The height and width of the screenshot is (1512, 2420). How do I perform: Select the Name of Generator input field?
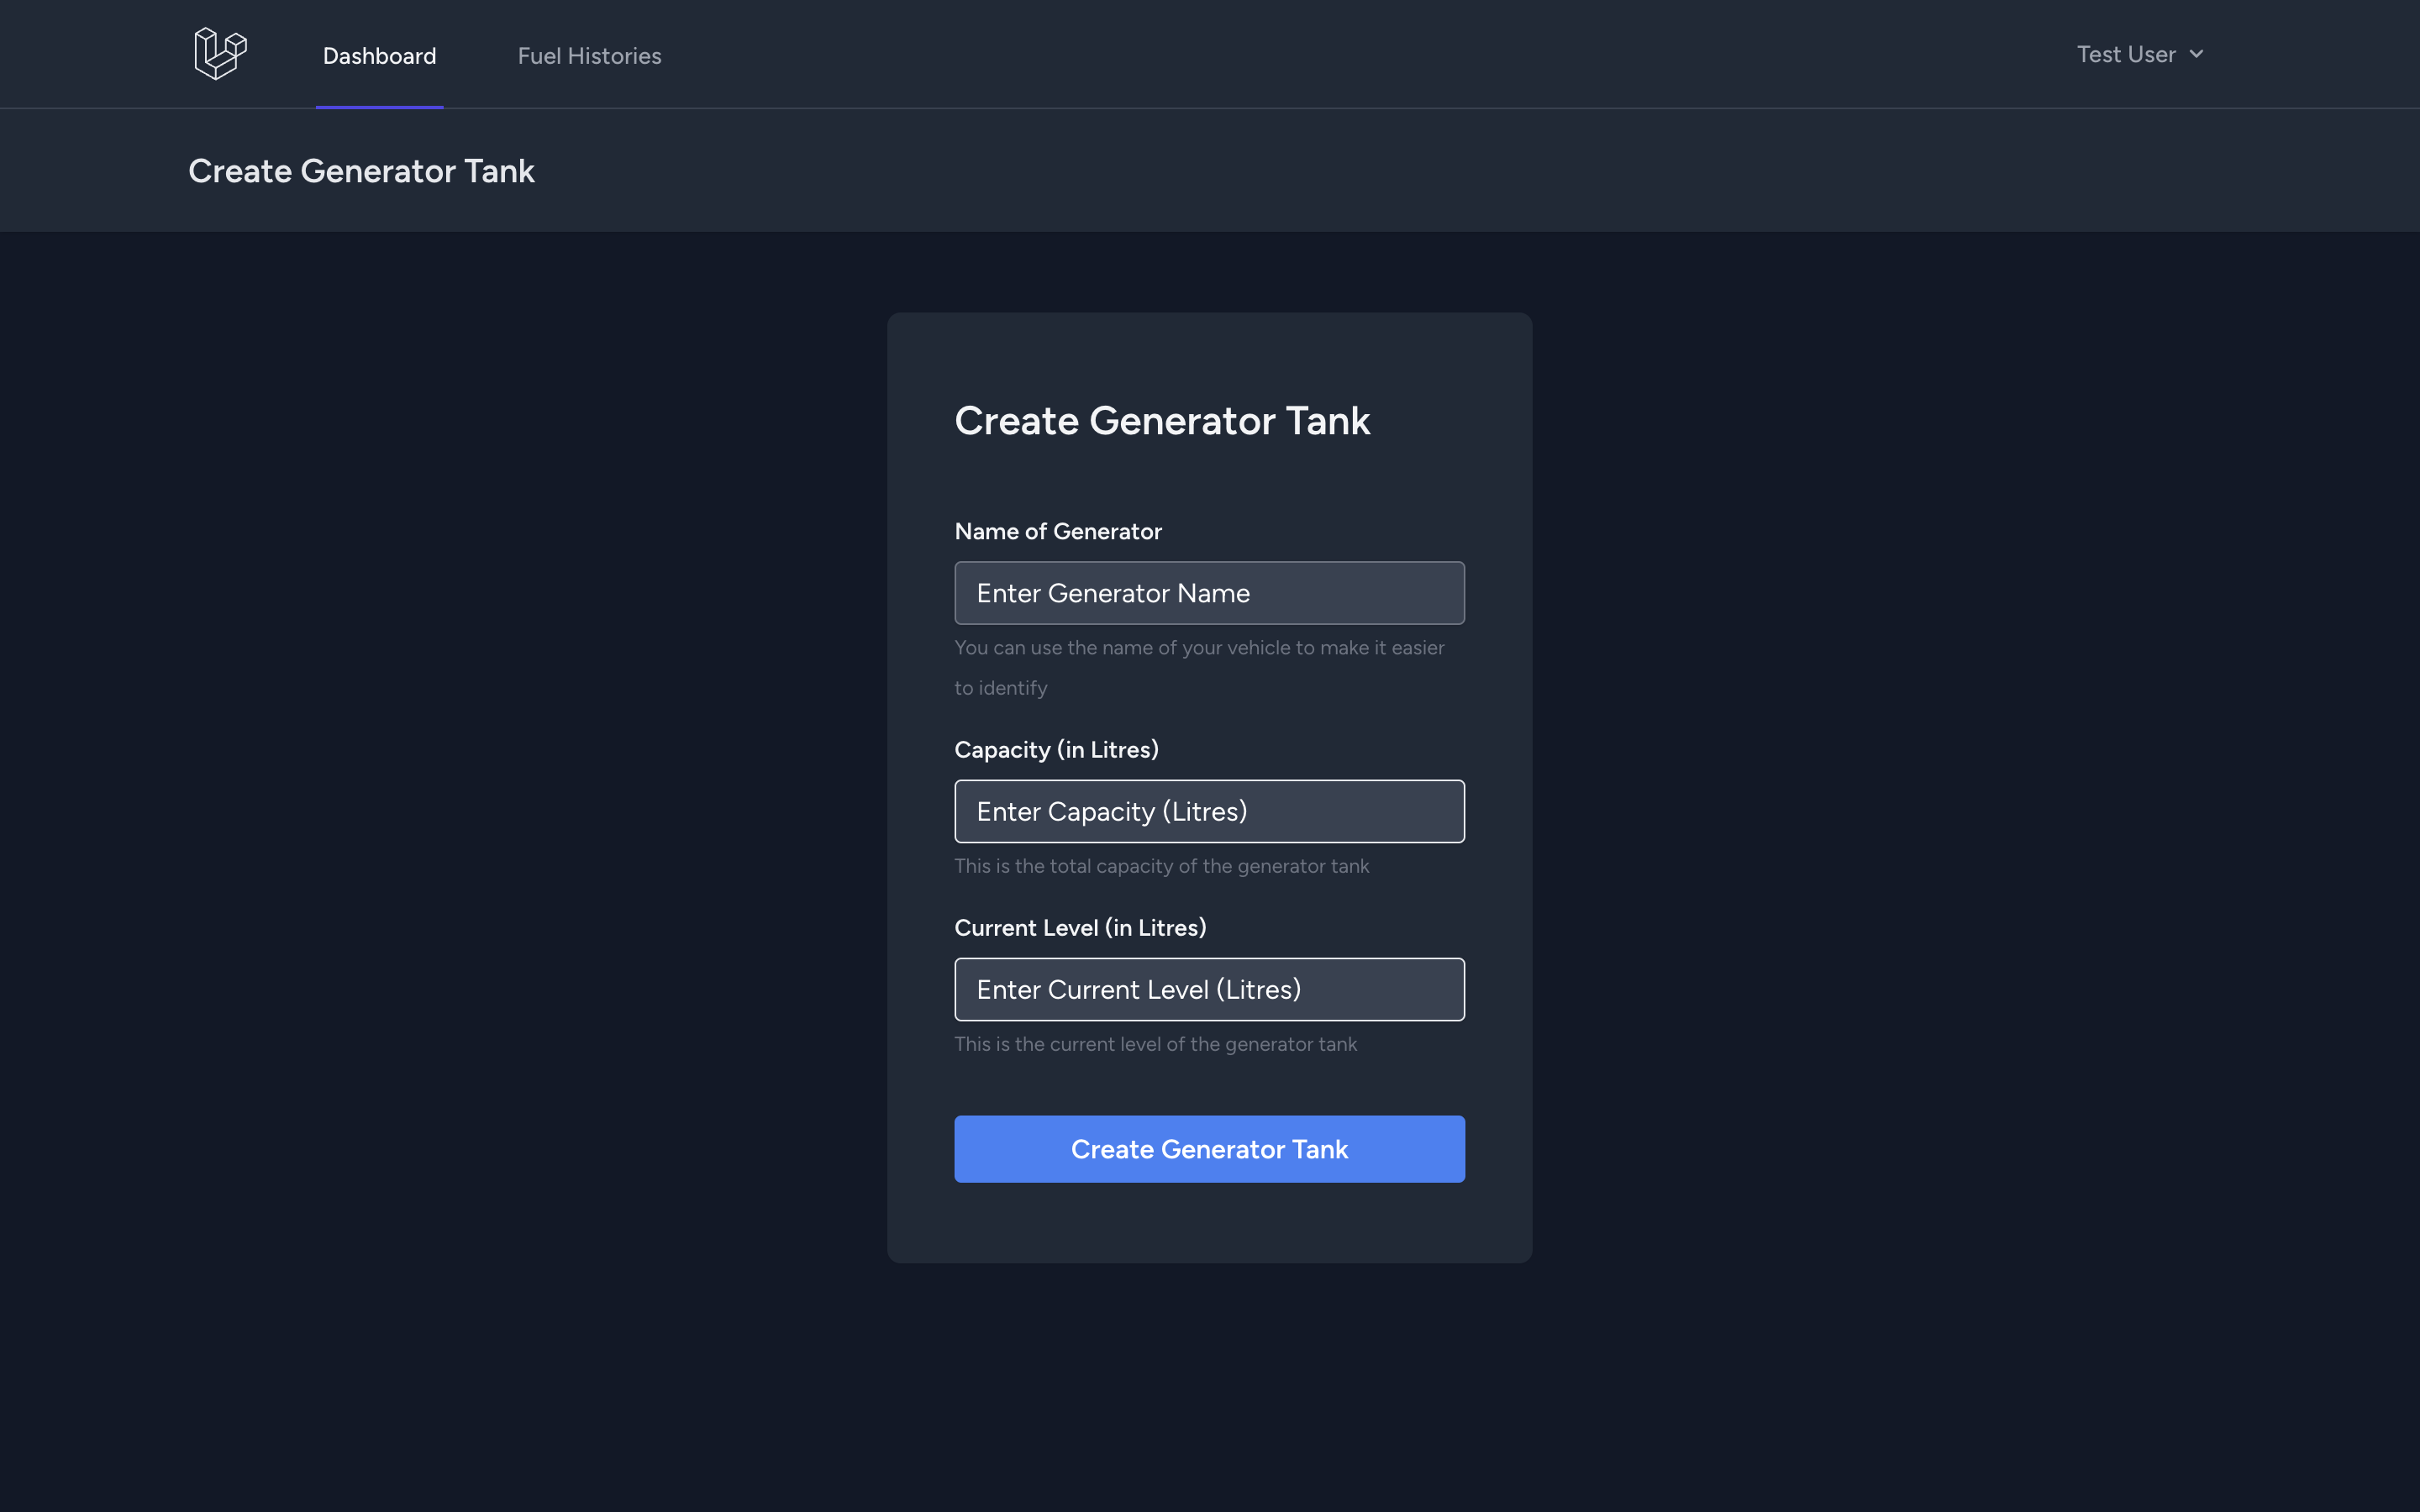click(x=1209, y=592)
